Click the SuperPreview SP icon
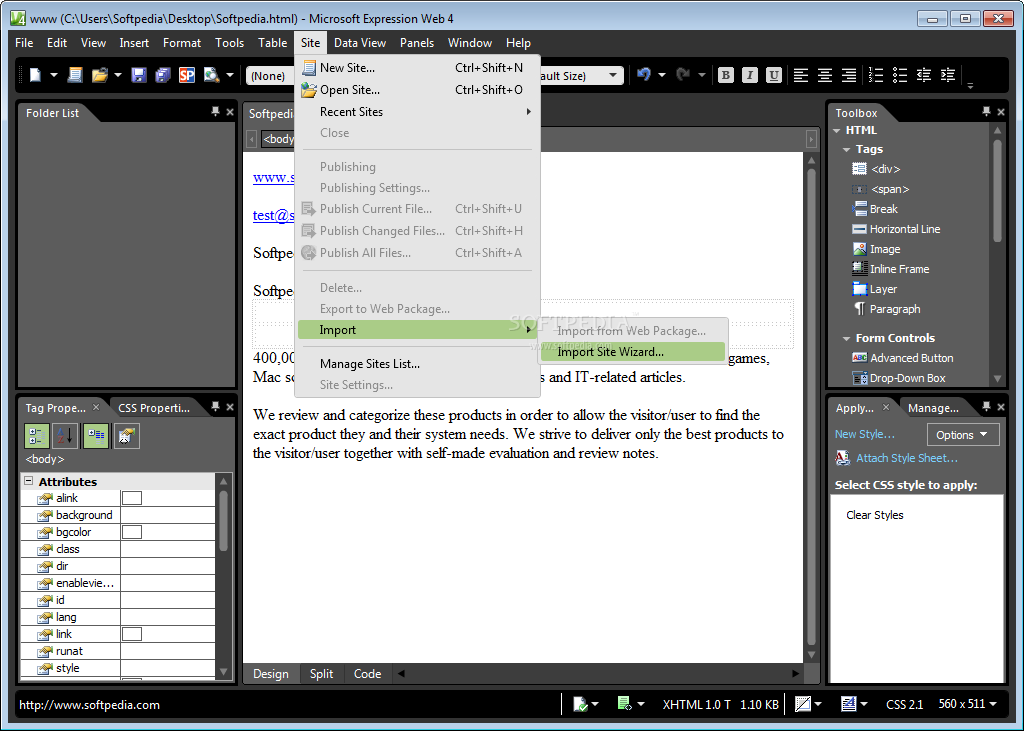The height and width of the screenshot is (731, 1024). click(x=187, y=76)
